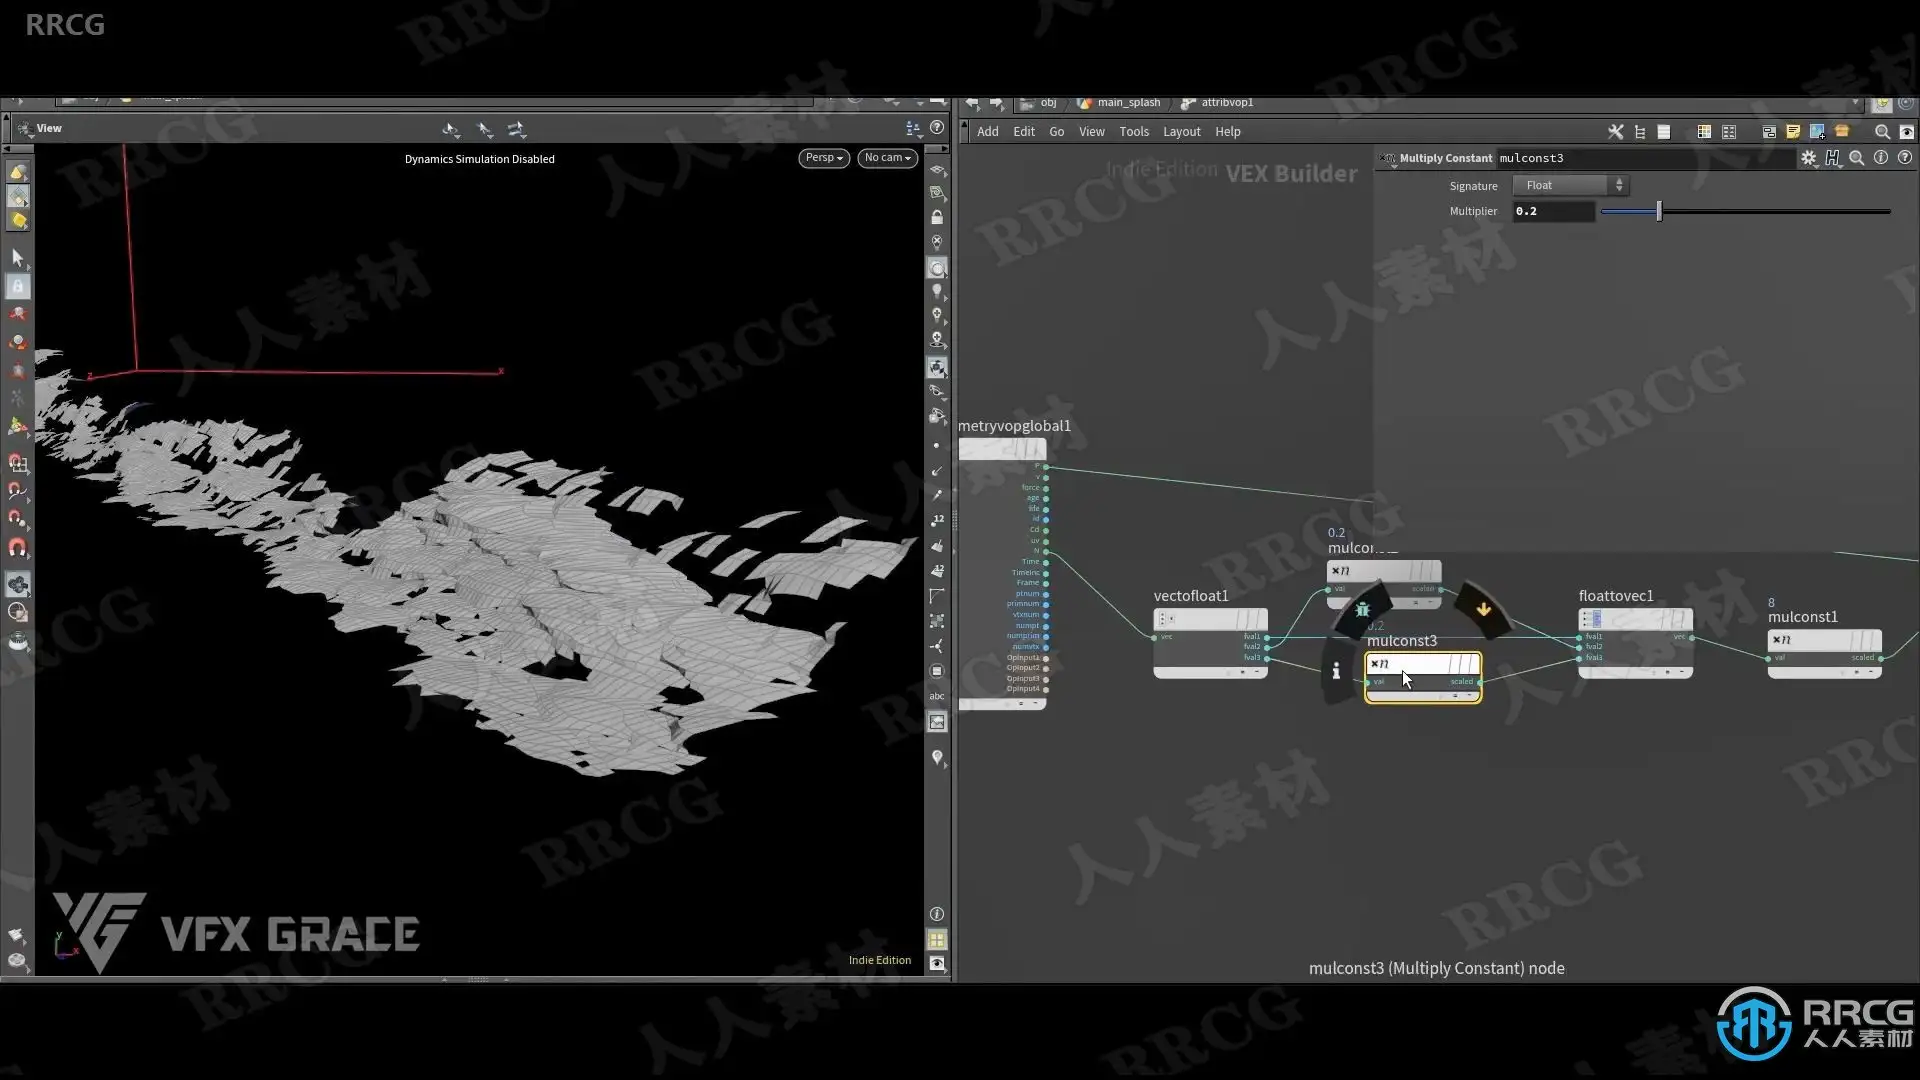The height and width of the screenshot is (1080, 1920).
Task: Toggle list view mode in network editor
Action: pos(1664,132)
